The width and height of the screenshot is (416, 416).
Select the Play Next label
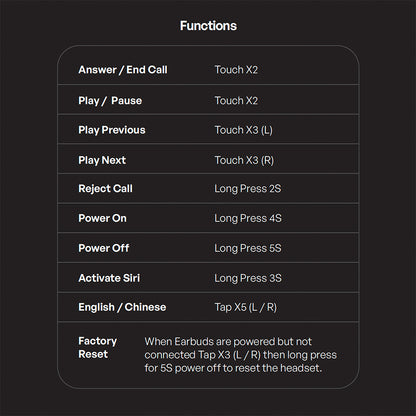102,160
